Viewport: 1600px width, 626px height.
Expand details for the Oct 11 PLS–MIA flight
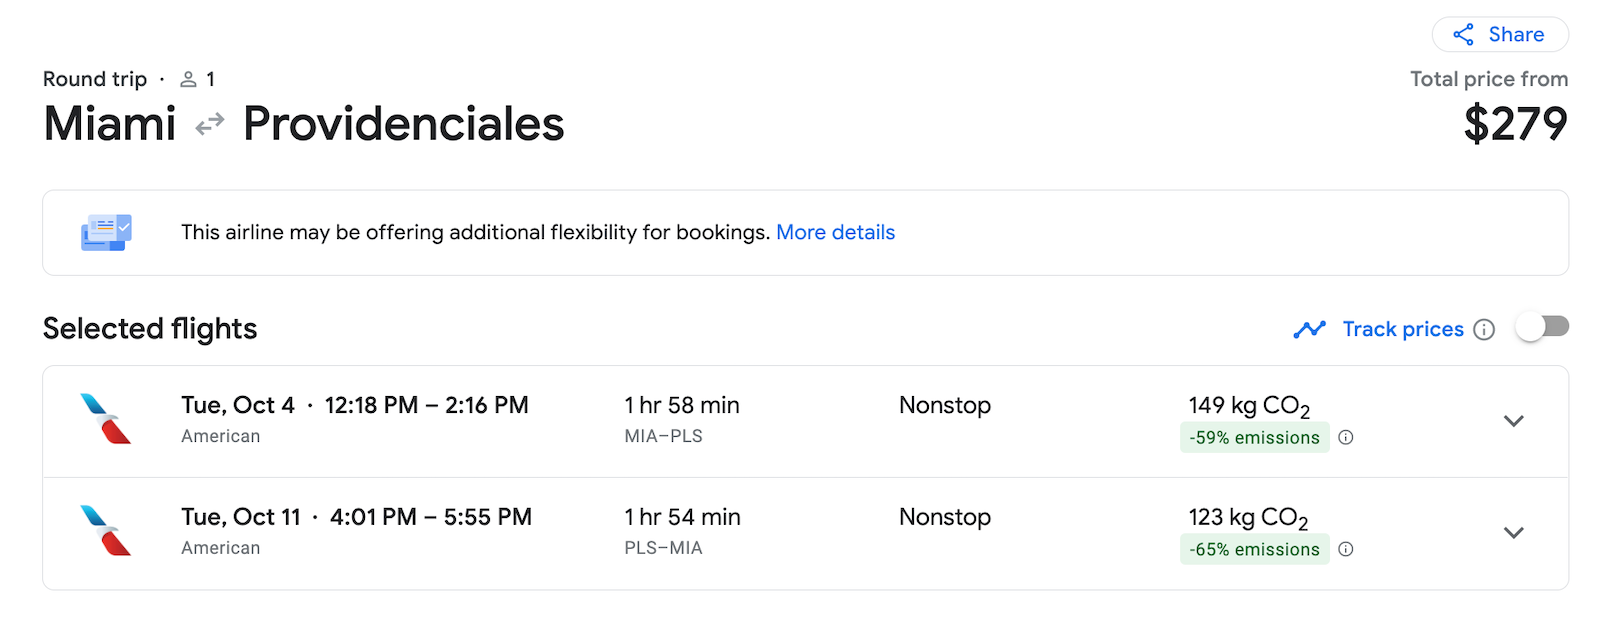pyautogui.click(x=1513, y=533)
